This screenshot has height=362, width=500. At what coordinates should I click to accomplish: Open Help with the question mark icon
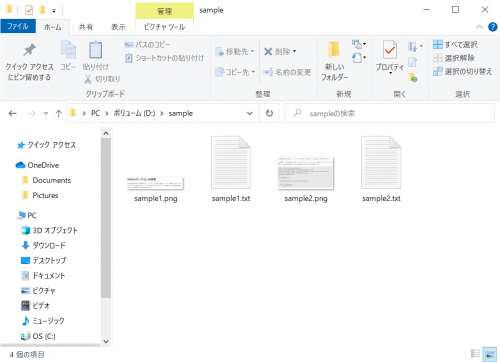(x=492, y=27)
